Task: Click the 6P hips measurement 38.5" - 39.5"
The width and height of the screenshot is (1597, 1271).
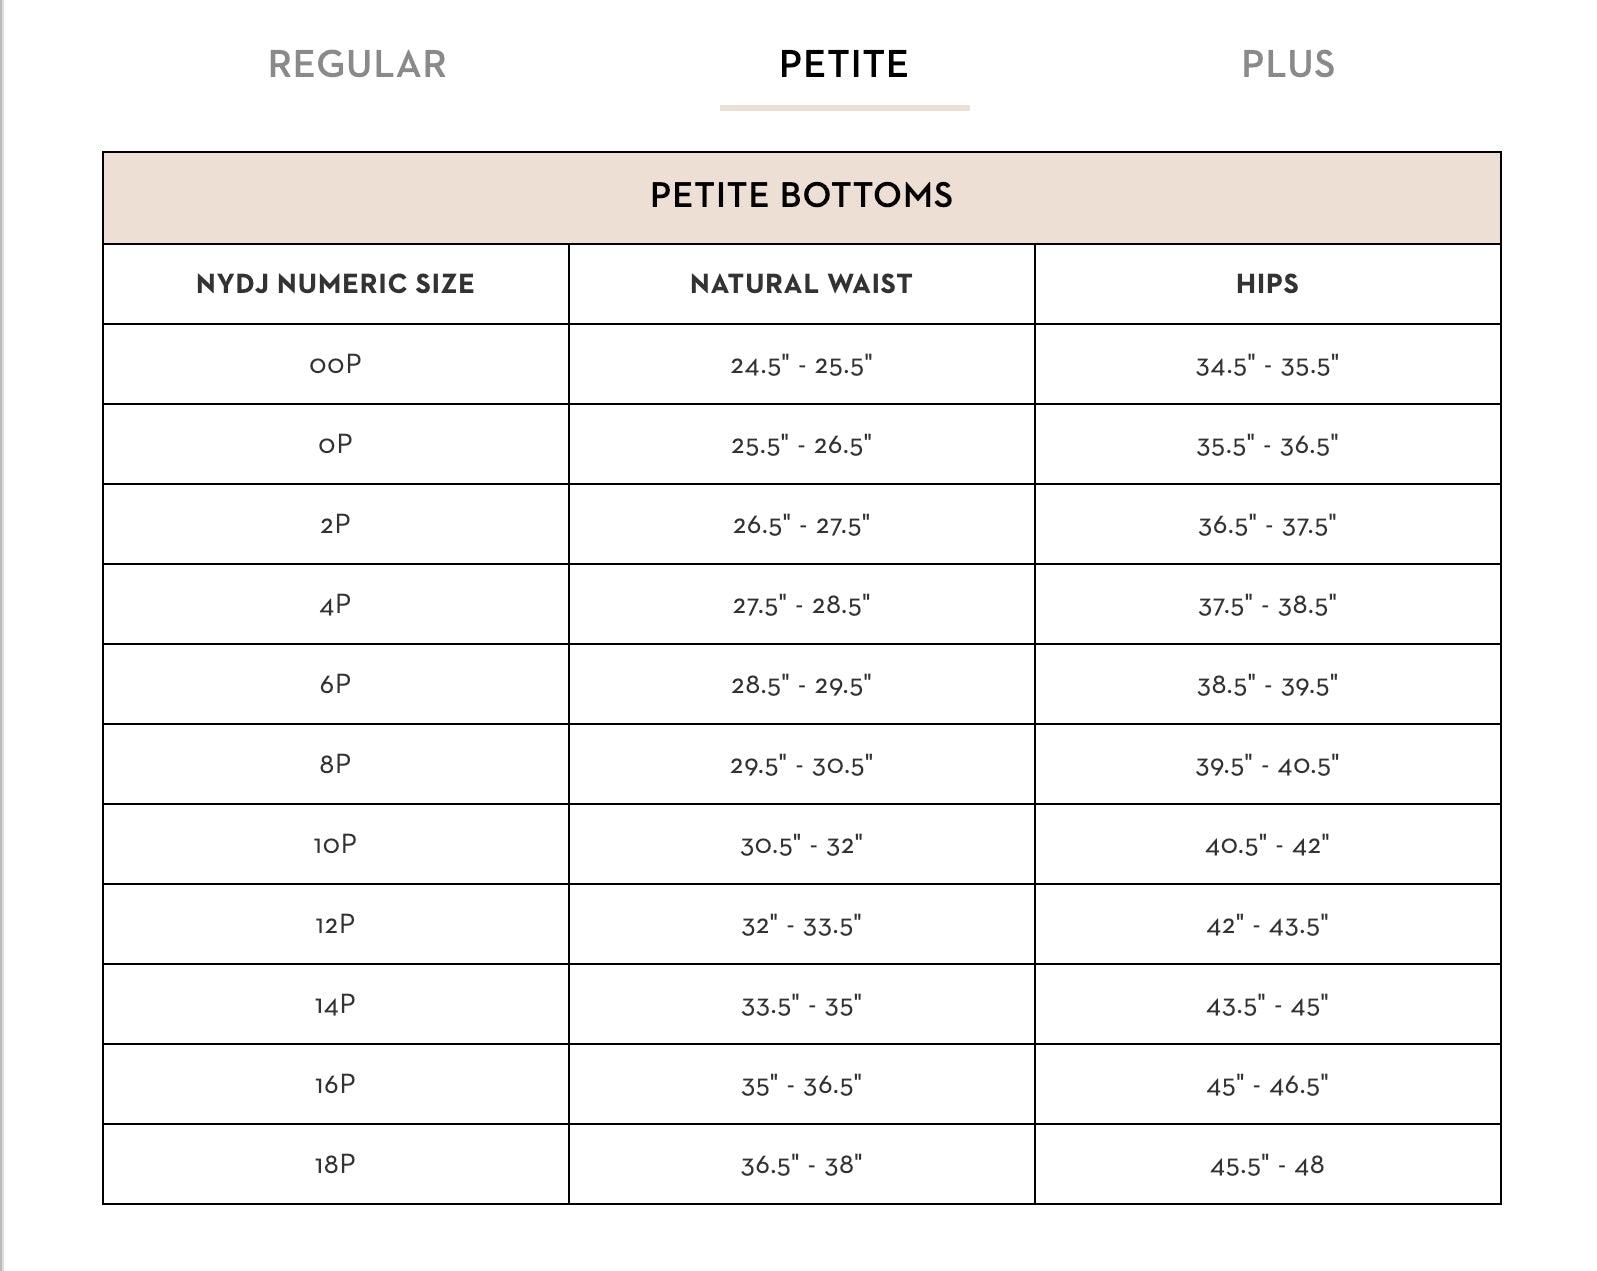Action: tap(1267, 685)
